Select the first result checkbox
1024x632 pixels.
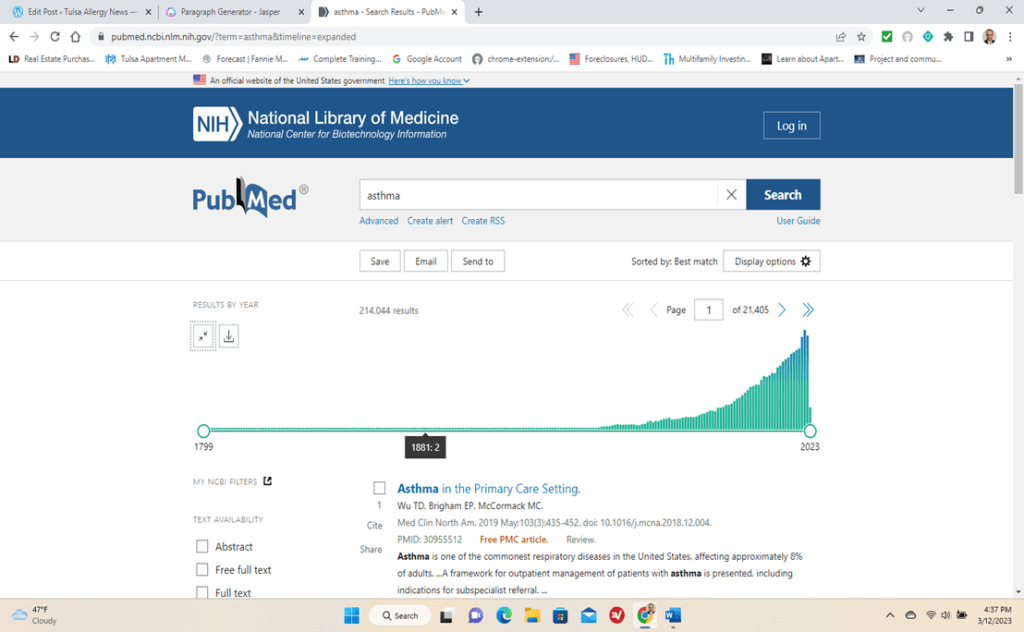[379, 488]
